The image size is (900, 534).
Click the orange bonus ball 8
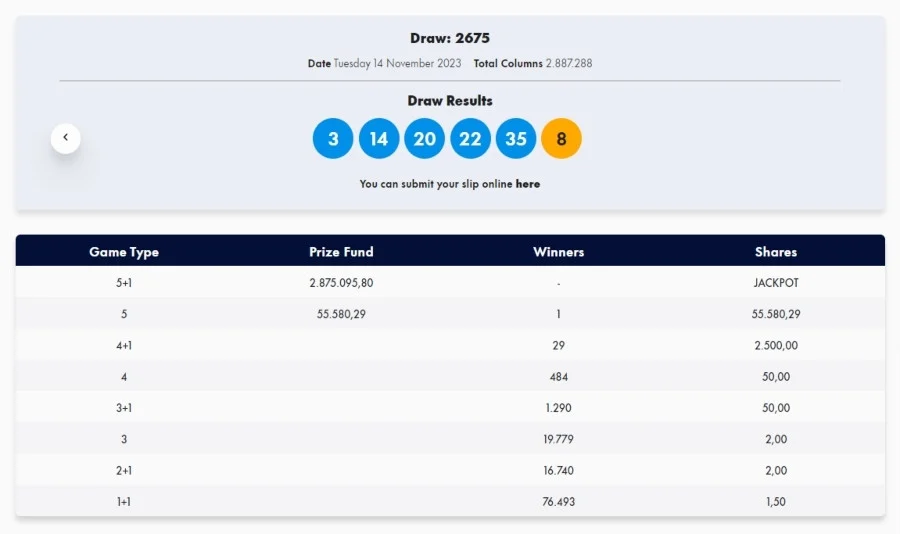(561, 138)
